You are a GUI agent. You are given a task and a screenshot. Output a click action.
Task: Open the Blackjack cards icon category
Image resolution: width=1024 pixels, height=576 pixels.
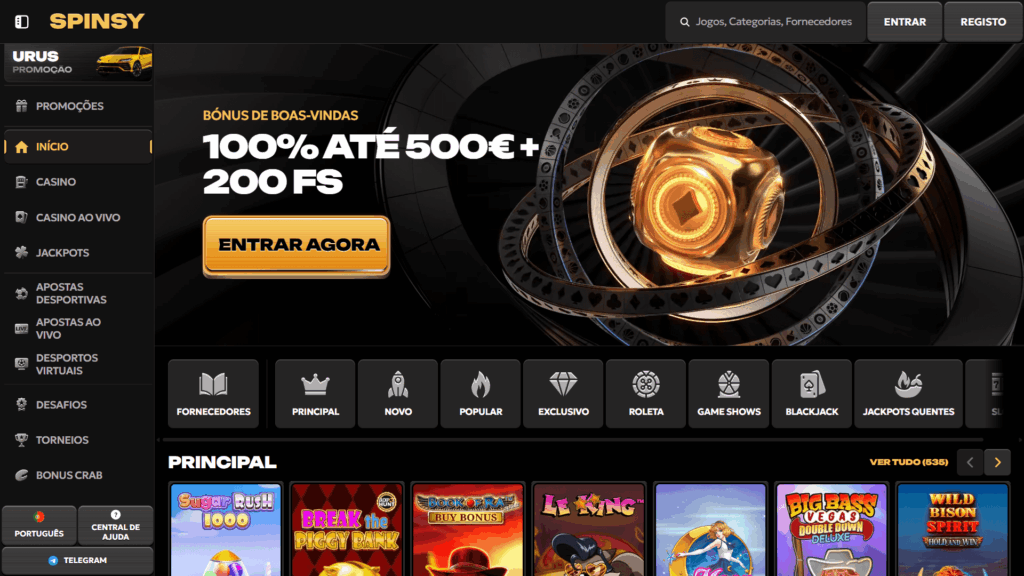point(811,394)
